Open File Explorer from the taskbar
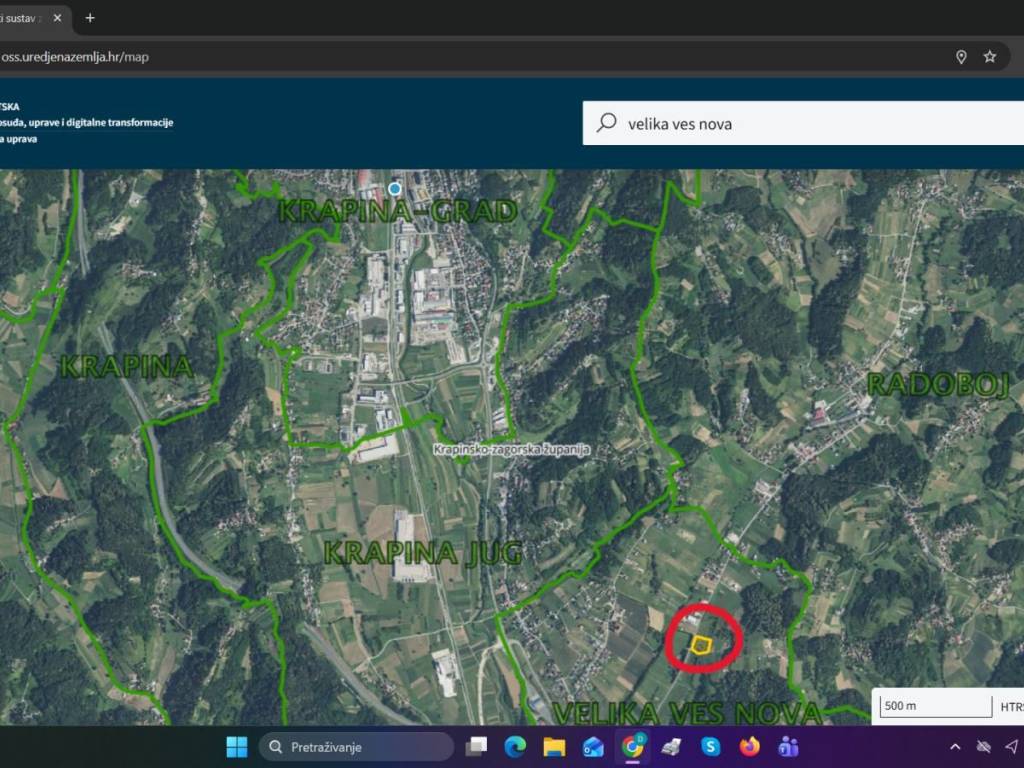Viewport: 1024px width, 768px height. click(554, 747)
